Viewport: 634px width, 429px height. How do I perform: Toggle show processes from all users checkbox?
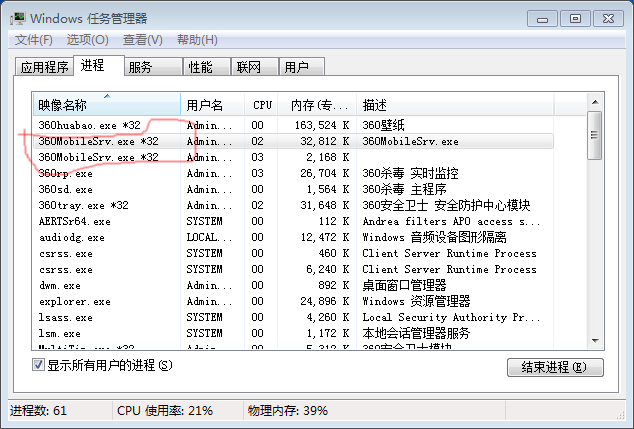point(38,365)
